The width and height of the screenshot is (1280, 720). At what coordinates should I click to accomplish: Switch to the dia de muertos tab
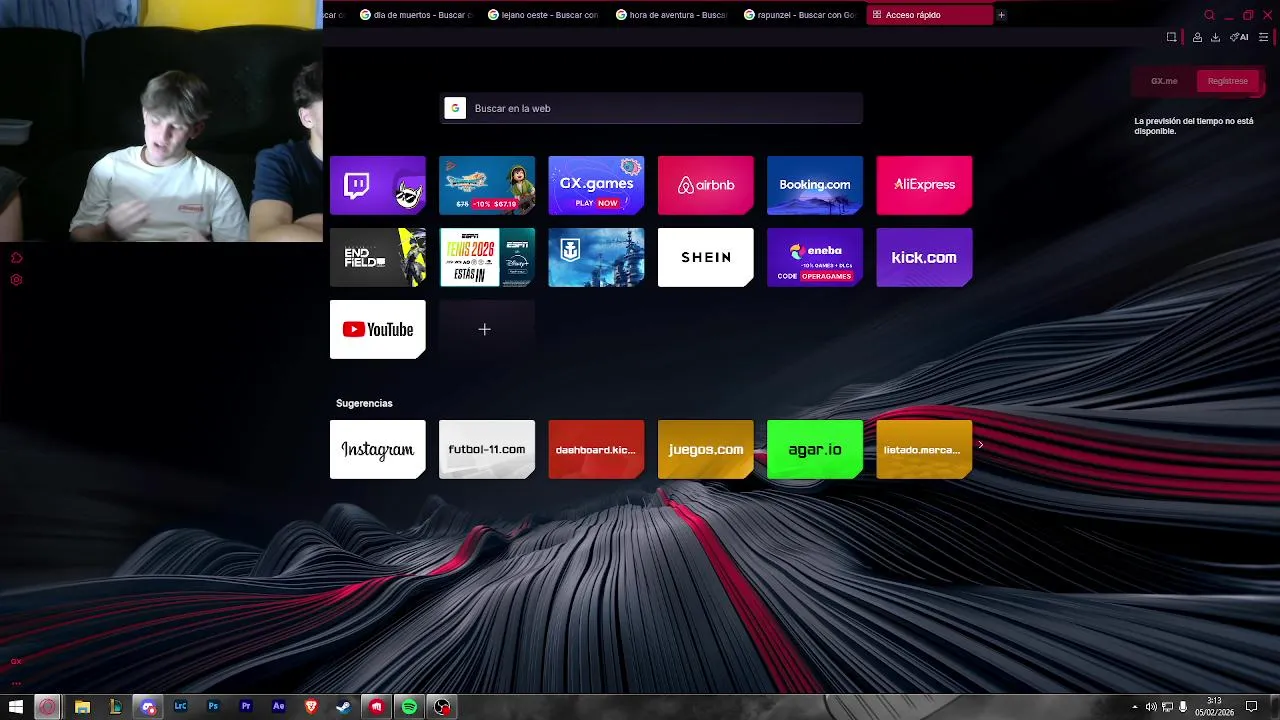[415, 15]
